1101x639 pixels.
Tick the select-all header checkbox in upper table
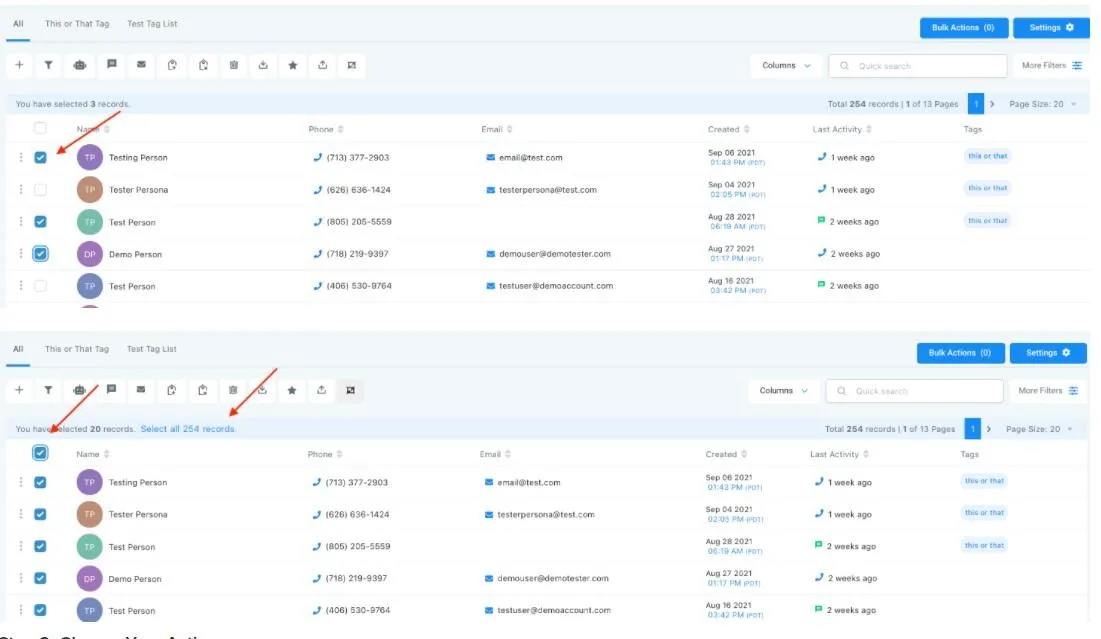point(41,128)
